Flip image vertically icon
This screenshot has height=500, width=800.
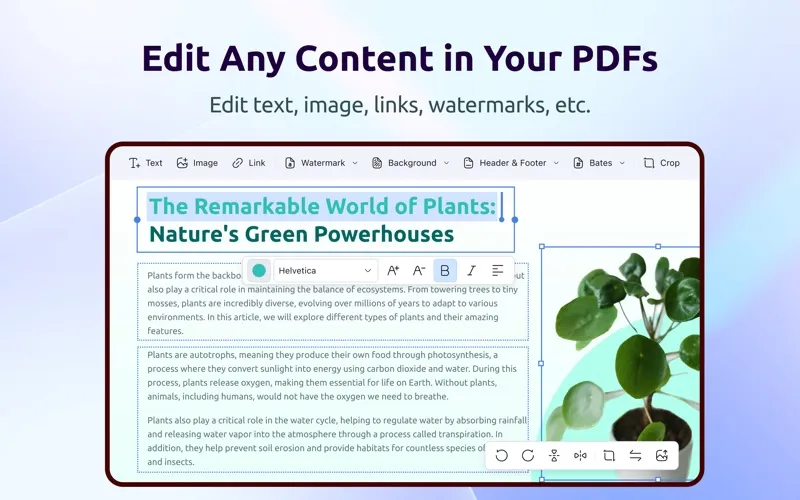554,456
